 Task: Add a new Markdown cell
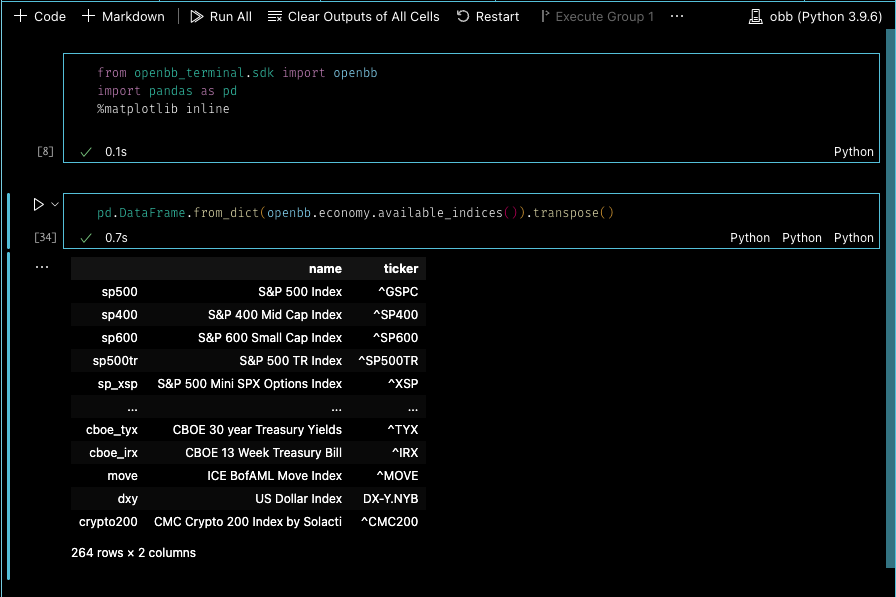pyautogui.click(x=123, y=17)
